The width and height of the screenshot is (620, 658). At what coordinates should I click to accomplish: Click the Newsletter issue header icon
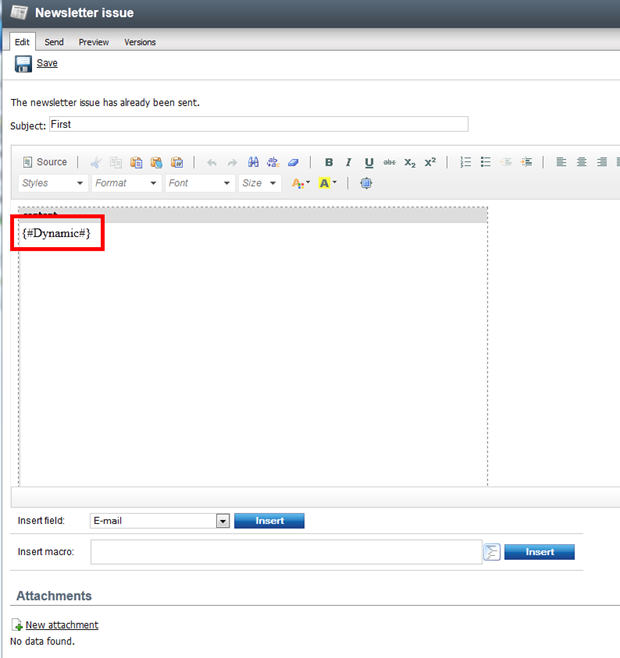(19, 13)
